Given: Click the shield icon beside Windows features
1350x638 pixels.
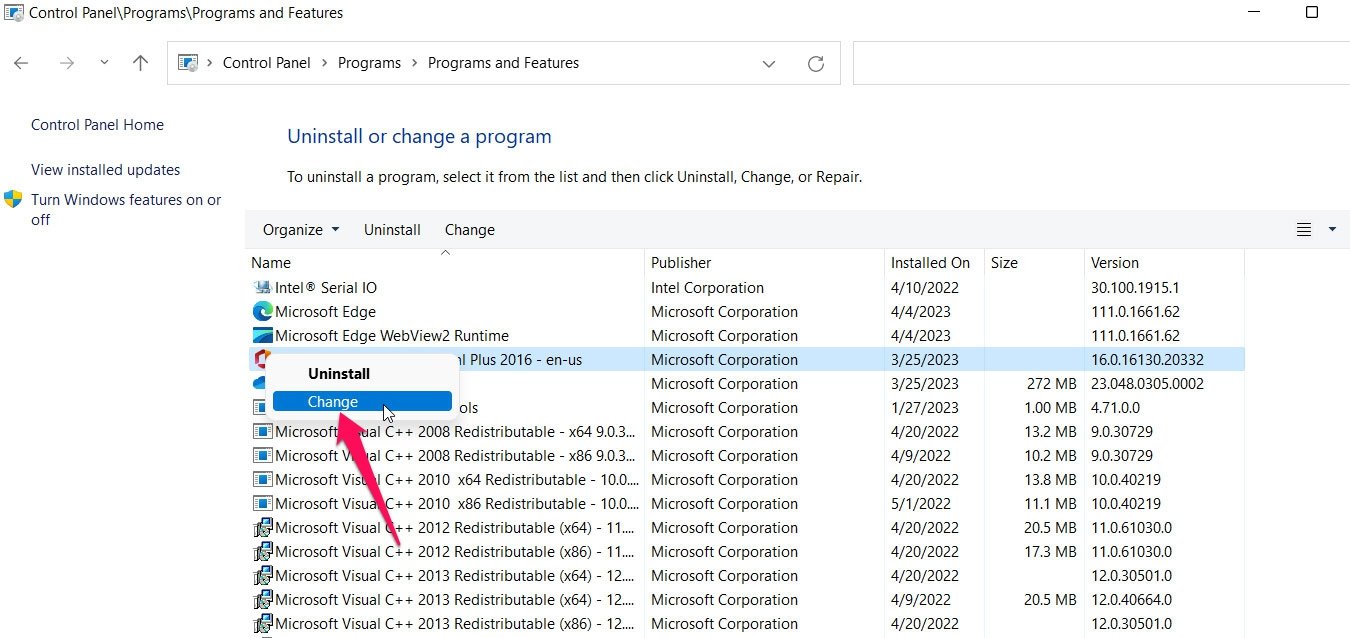Looking at the screenshot, I should click(x=13, y=199).
